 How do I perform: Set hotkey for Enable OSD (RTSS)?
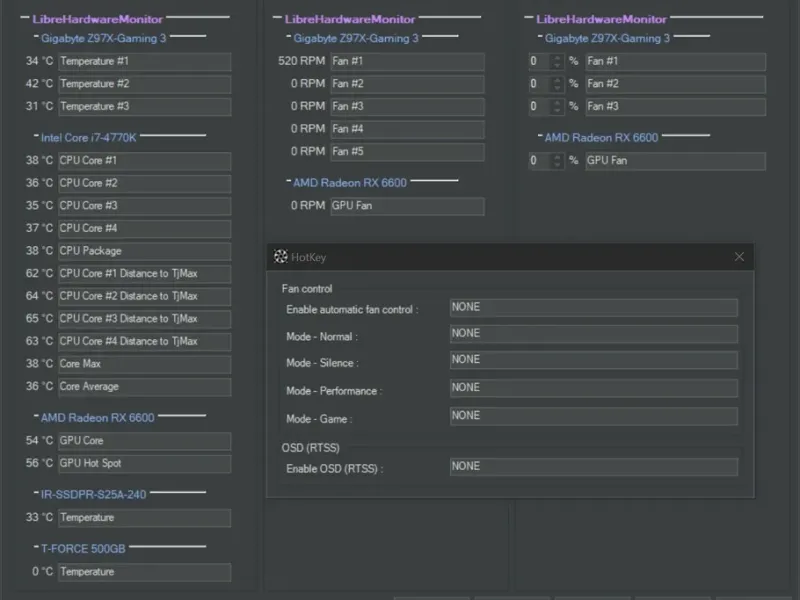point(594,467)
